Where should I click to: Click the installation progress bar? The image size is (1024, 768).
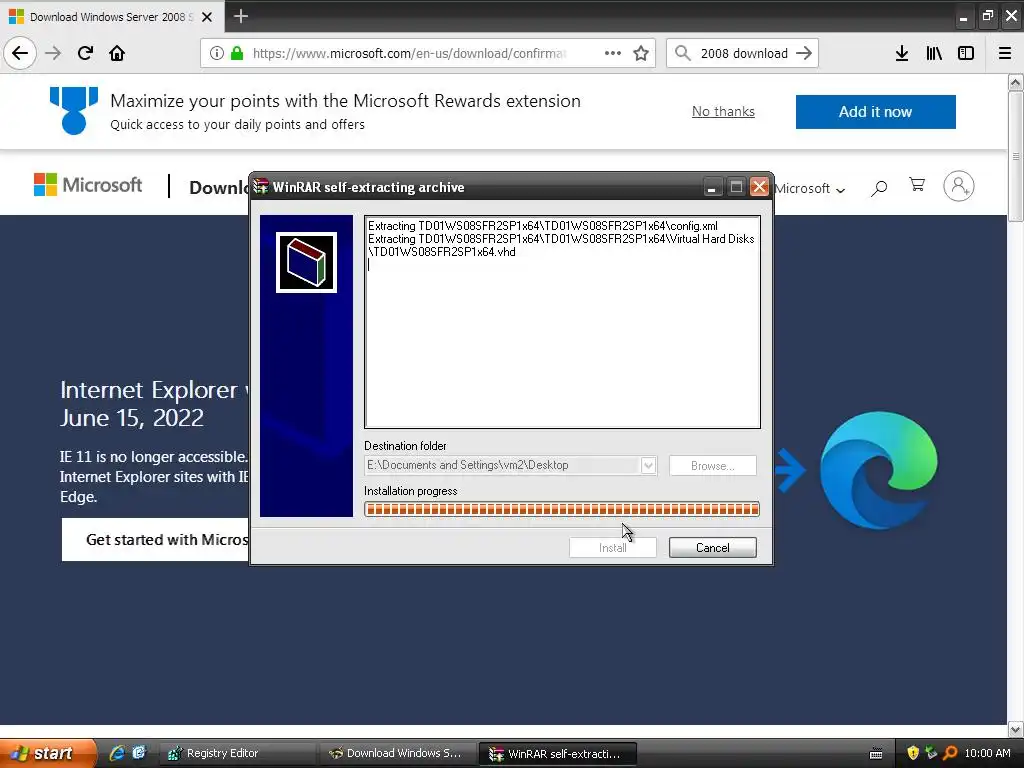562,509
